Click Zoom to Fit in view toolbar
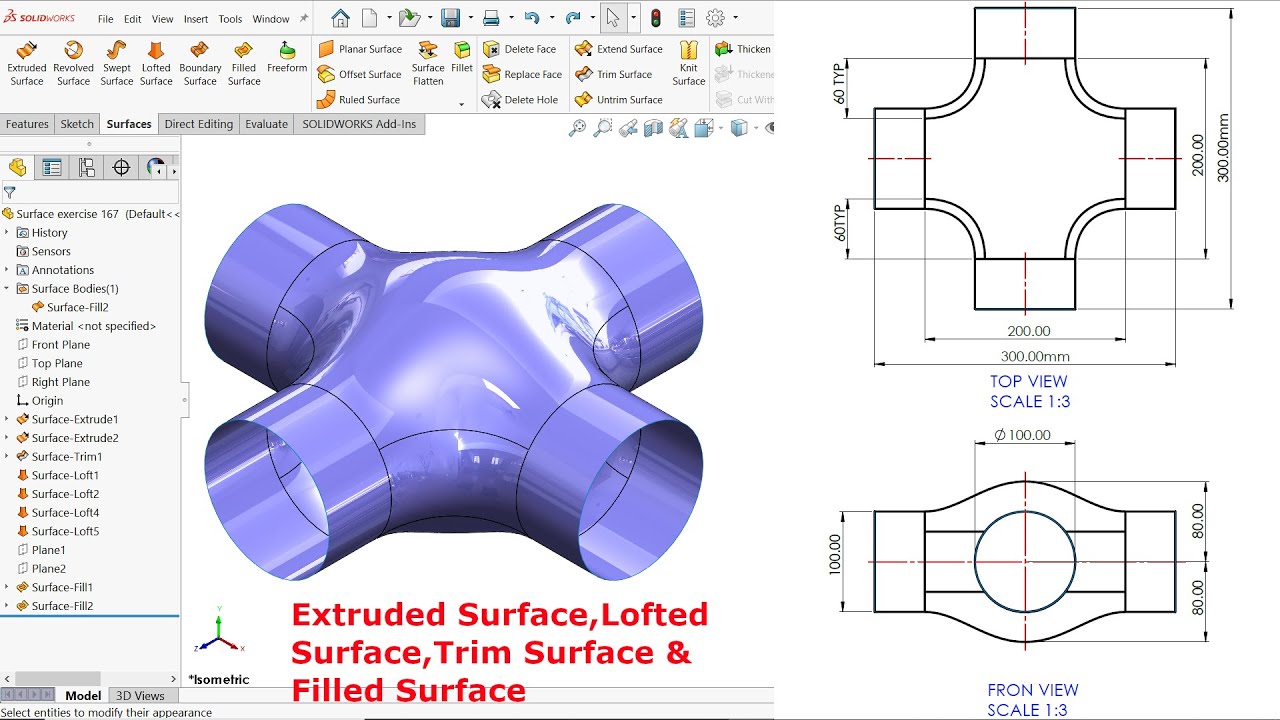The width and height of the screenshot is (1280, 720). (x=577, y=128)
